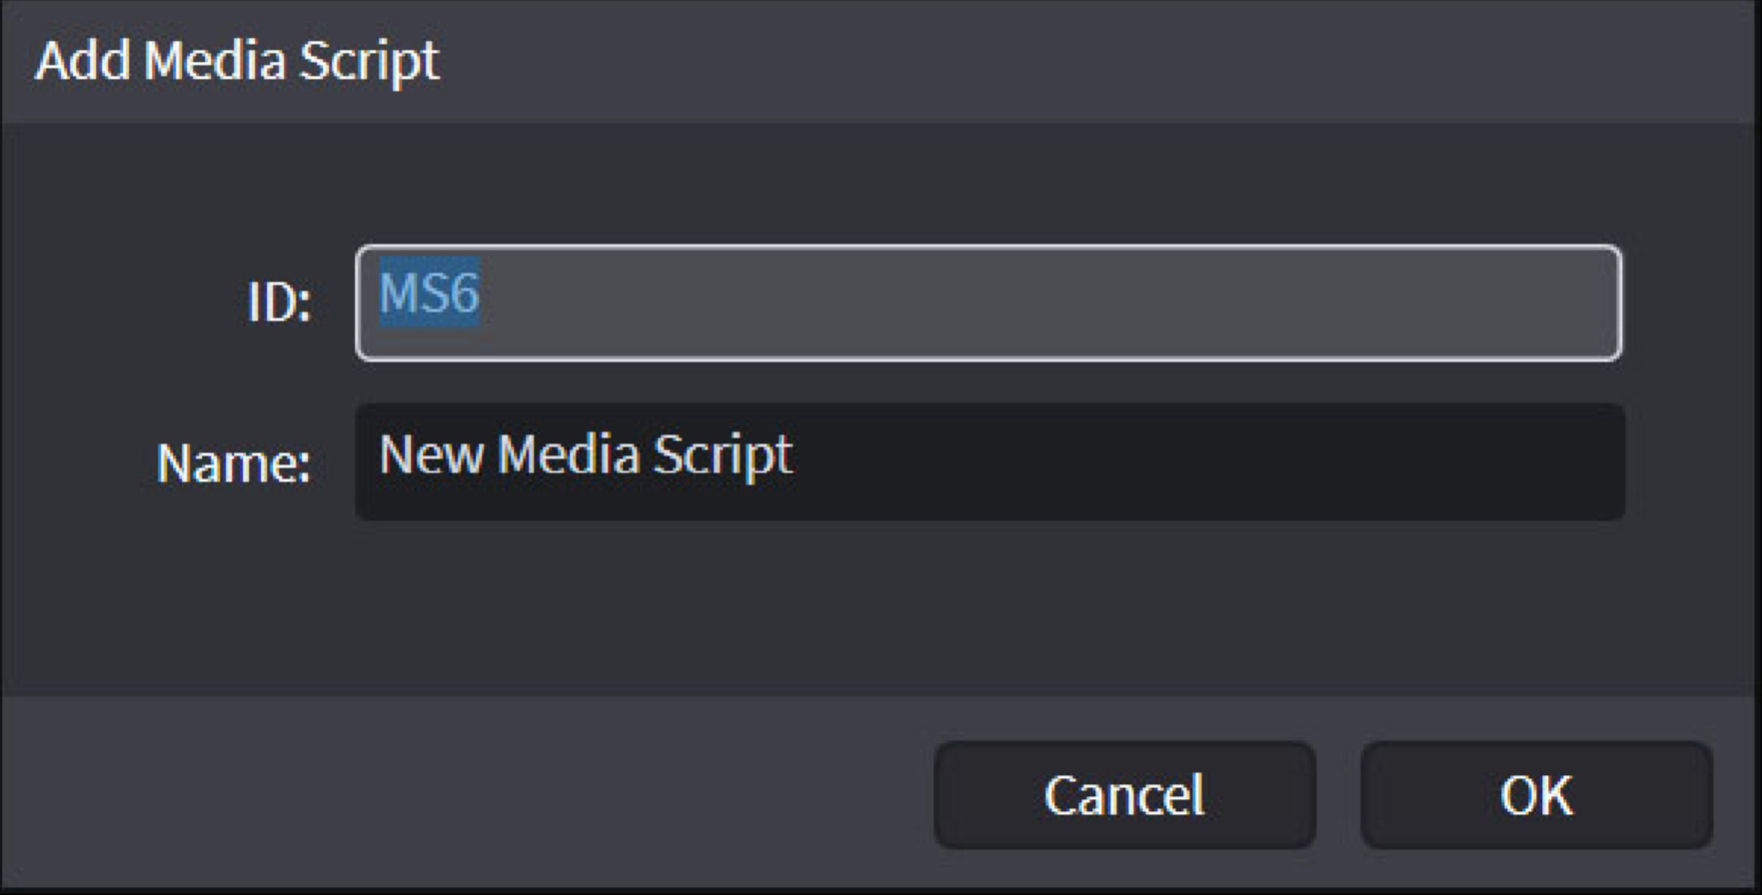The width and height of the screenshot is (1762, 895).
Task: Click the word "Script" in the Name field
Action: [722, 455]
